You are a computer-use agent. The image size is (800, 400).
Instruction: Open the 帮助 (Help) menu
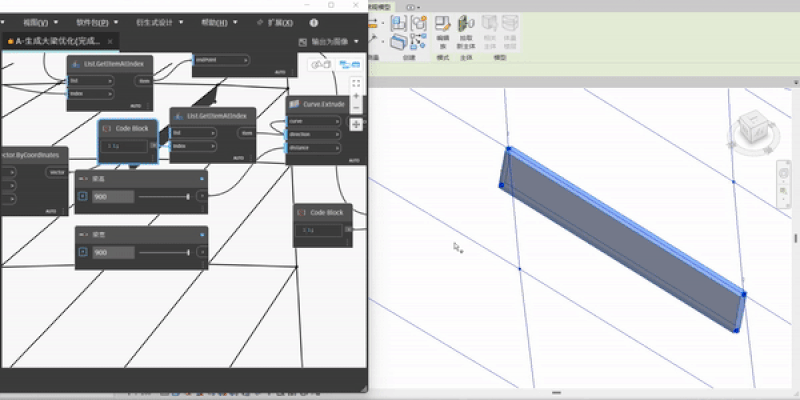(x=215, y=22)
